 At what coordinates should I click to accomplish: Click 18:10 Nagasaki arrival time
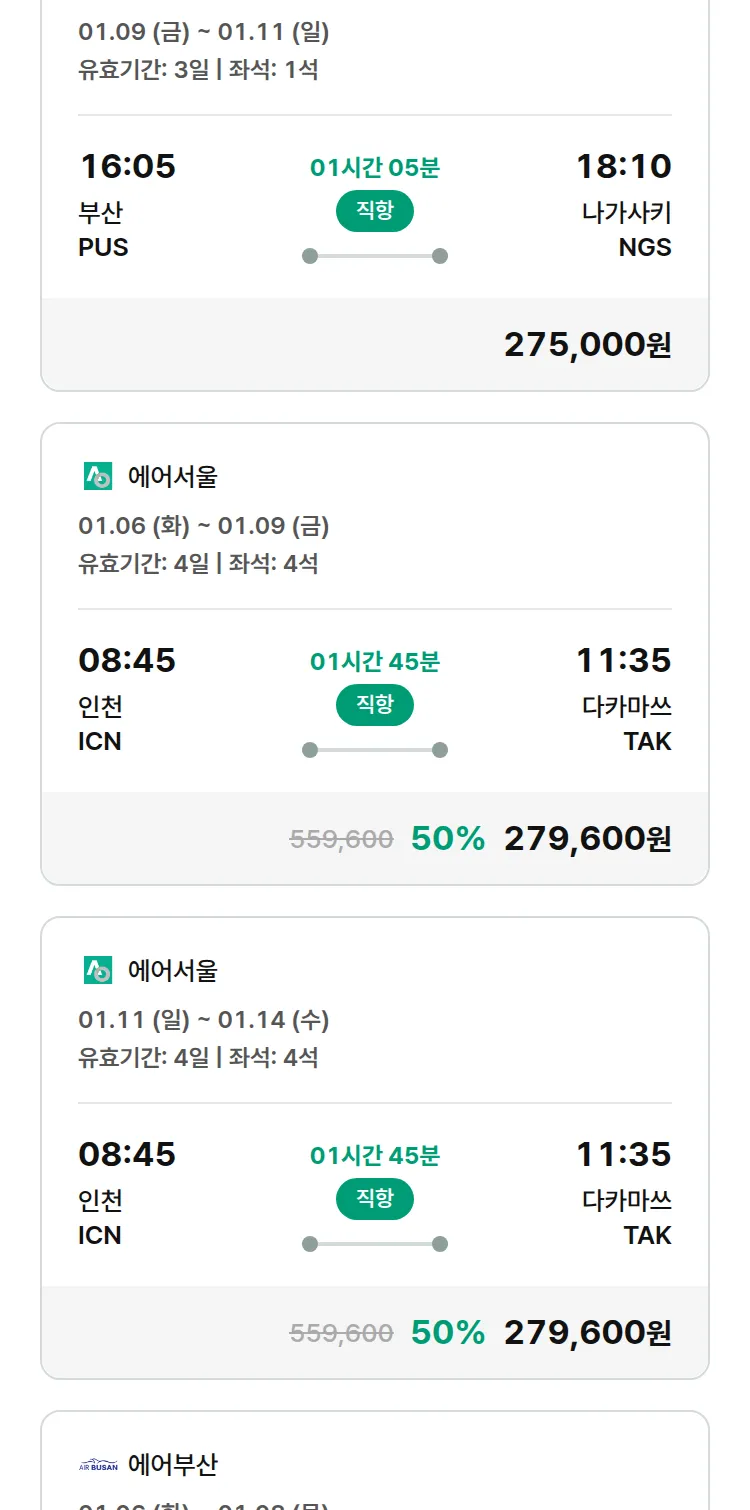tap(623, 166)
